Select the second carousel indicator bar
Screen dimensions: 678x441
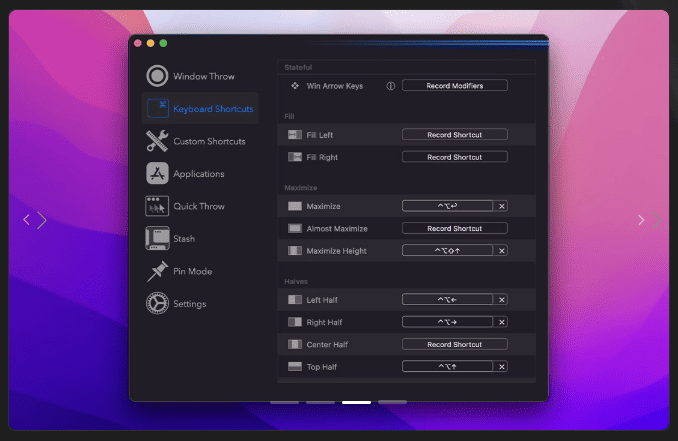[x=320, y=403]
